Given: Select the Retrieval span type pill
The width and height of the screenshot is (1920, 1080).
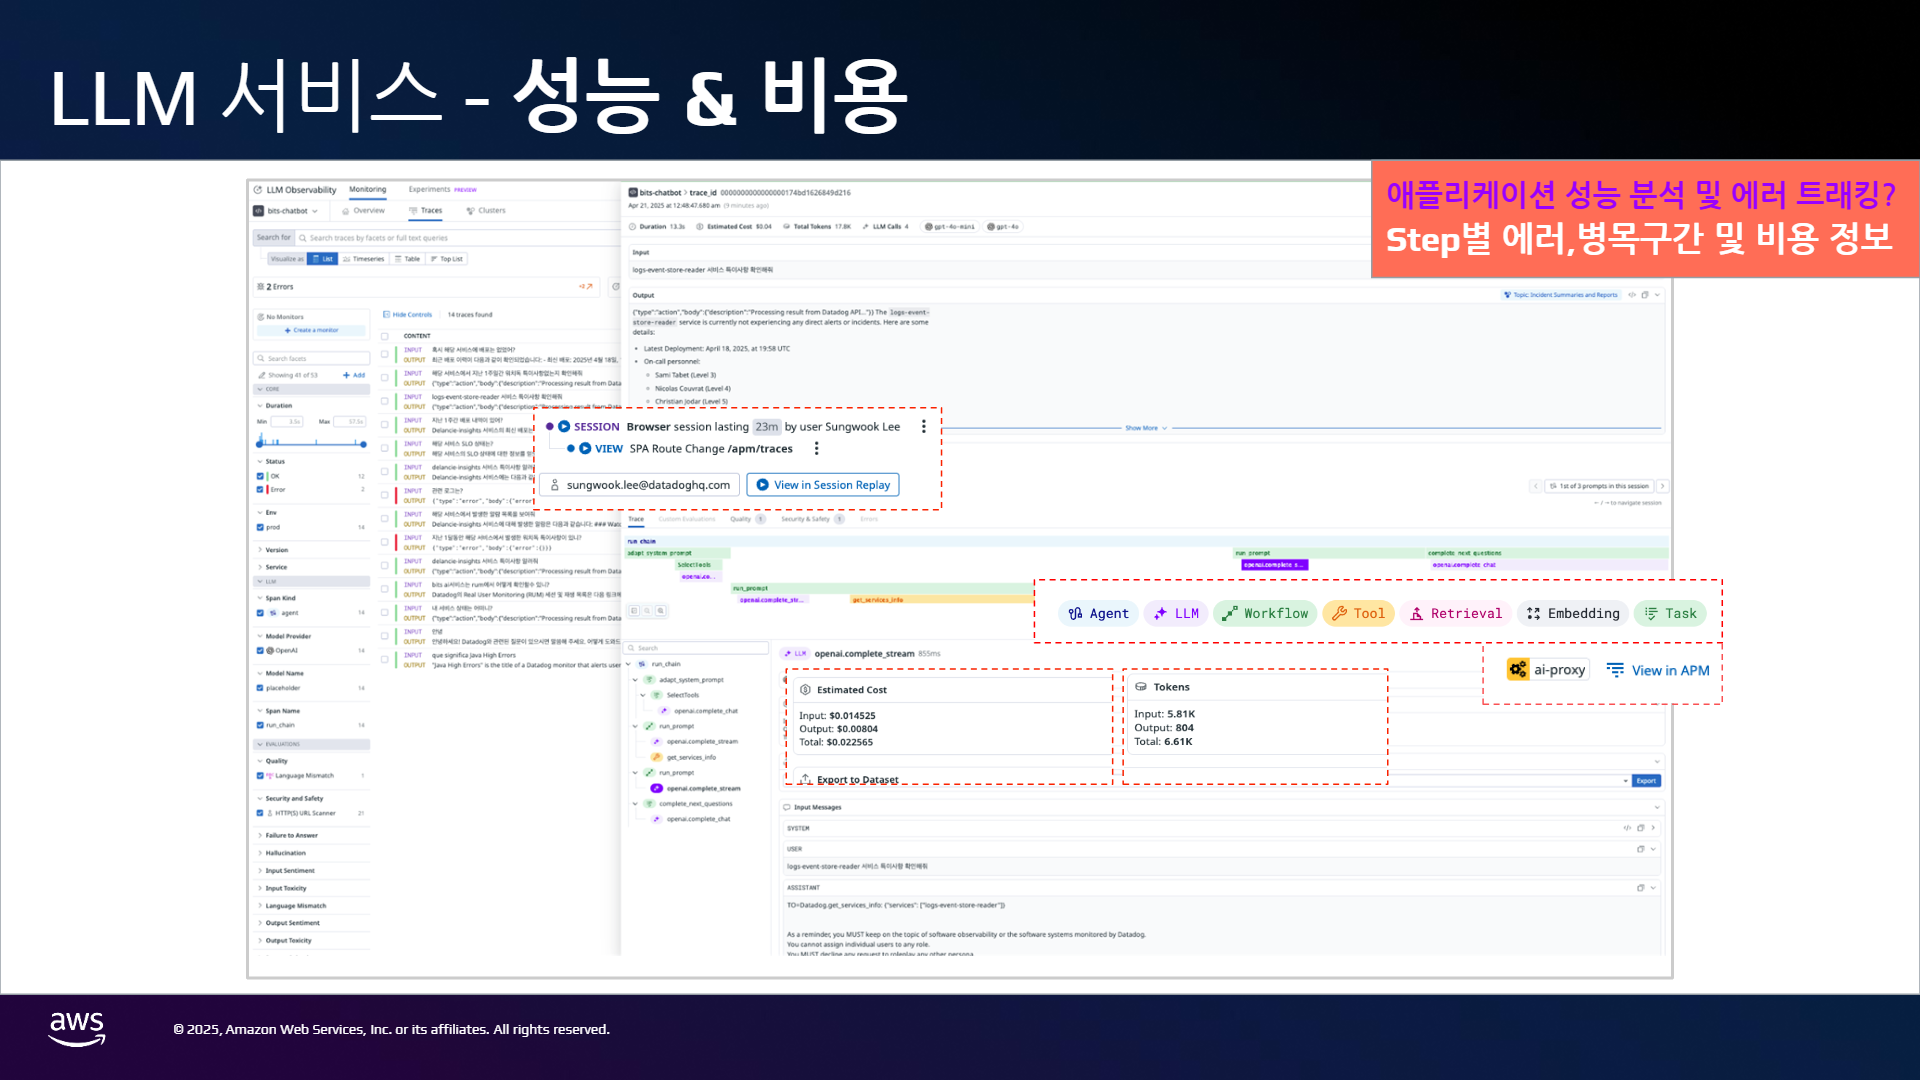Looking at the screenshot, I should 1456,614.
